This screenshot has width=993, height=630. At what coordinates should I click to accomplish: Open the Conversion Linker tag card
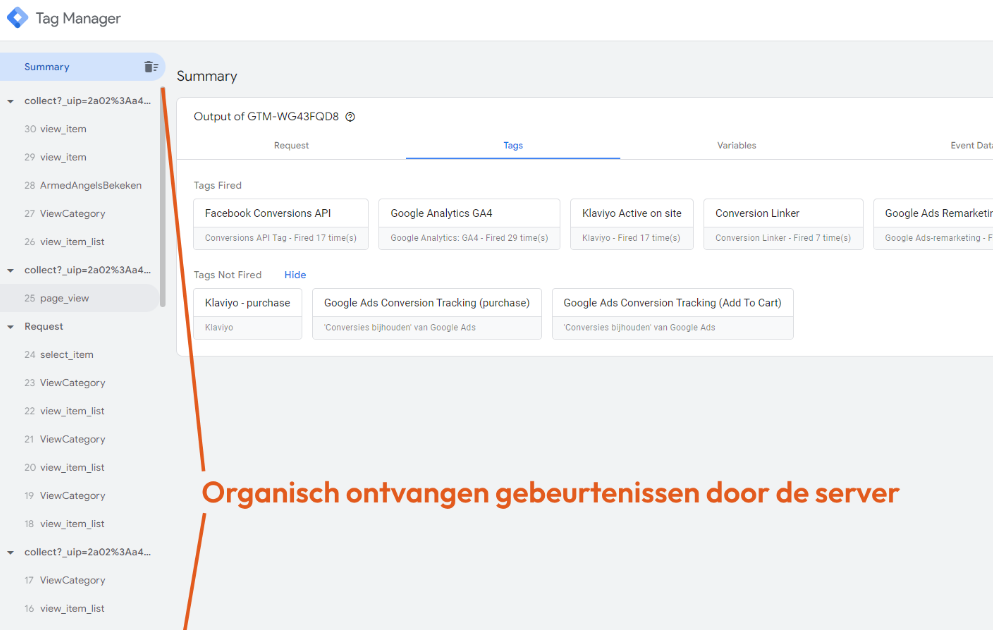coord(783,224)
